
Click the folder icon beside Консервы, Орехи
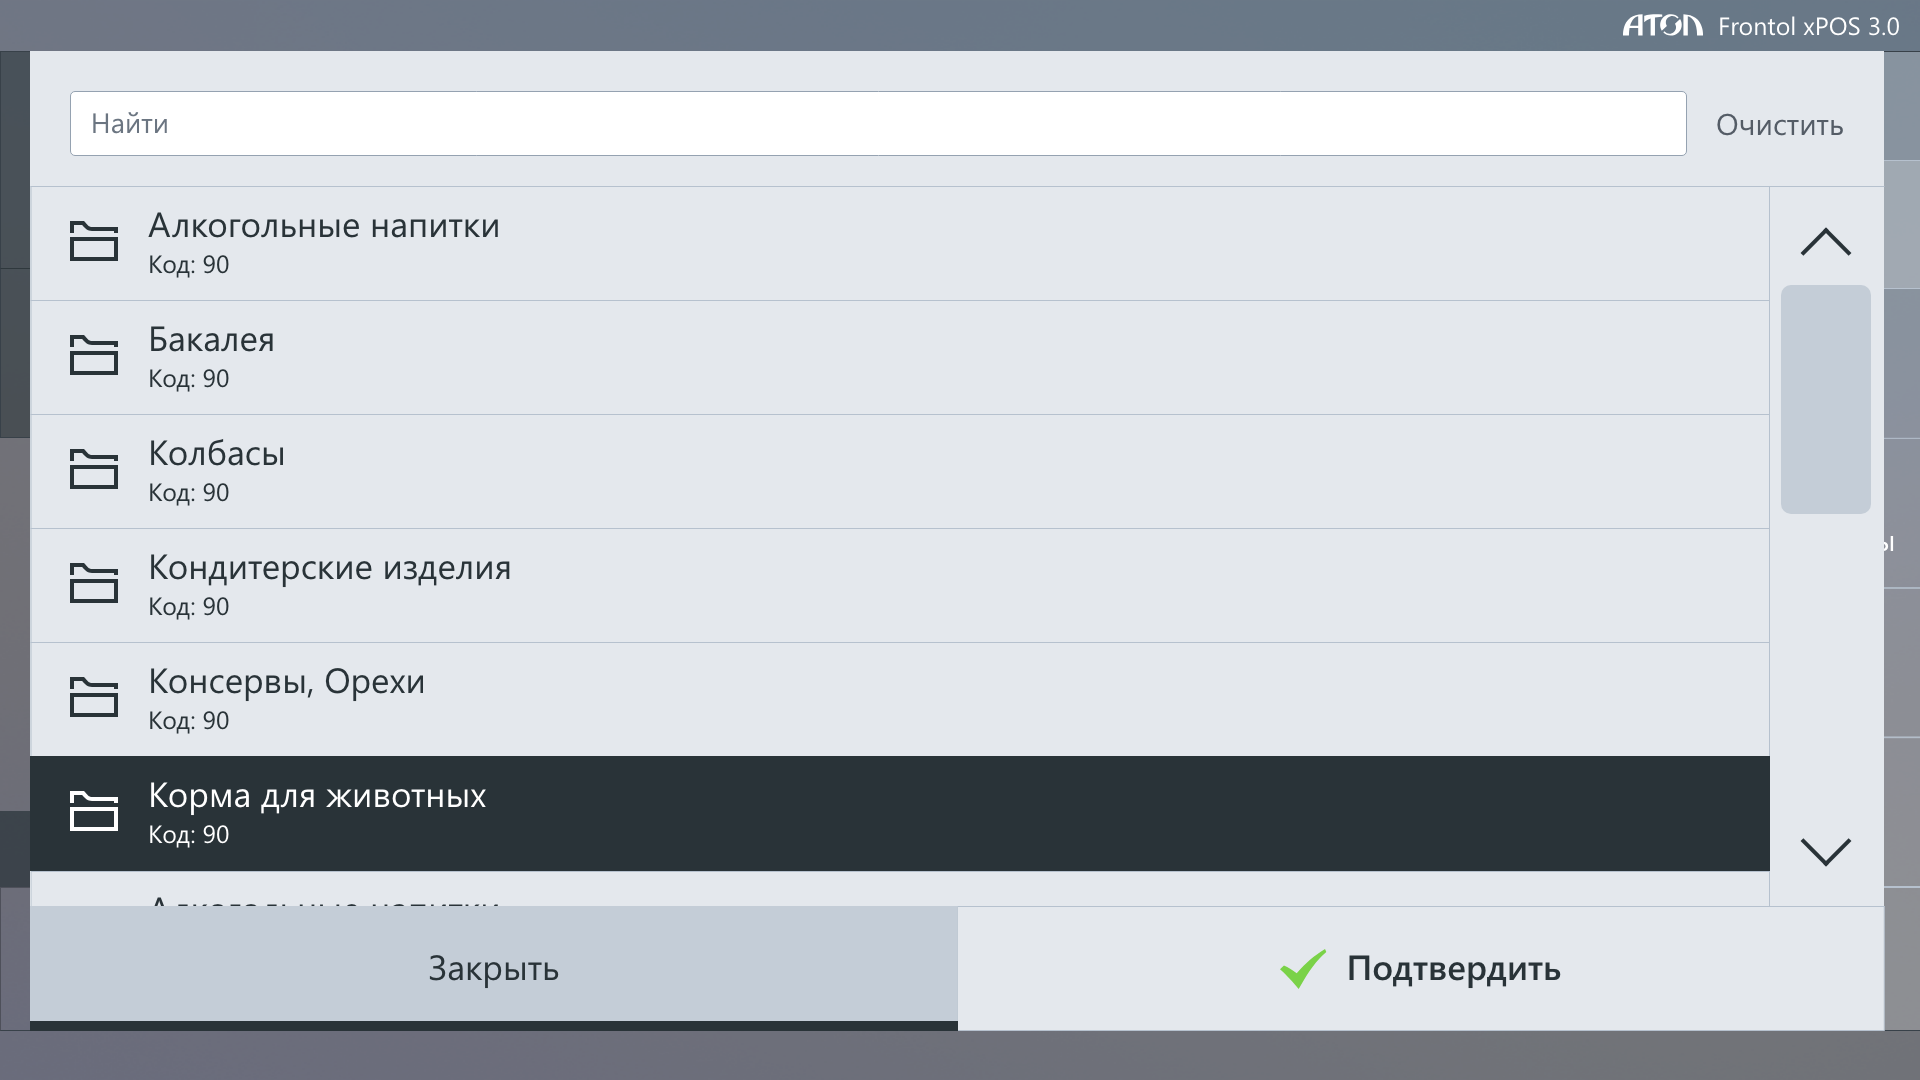pyautogui.click(x=94, y=698)
